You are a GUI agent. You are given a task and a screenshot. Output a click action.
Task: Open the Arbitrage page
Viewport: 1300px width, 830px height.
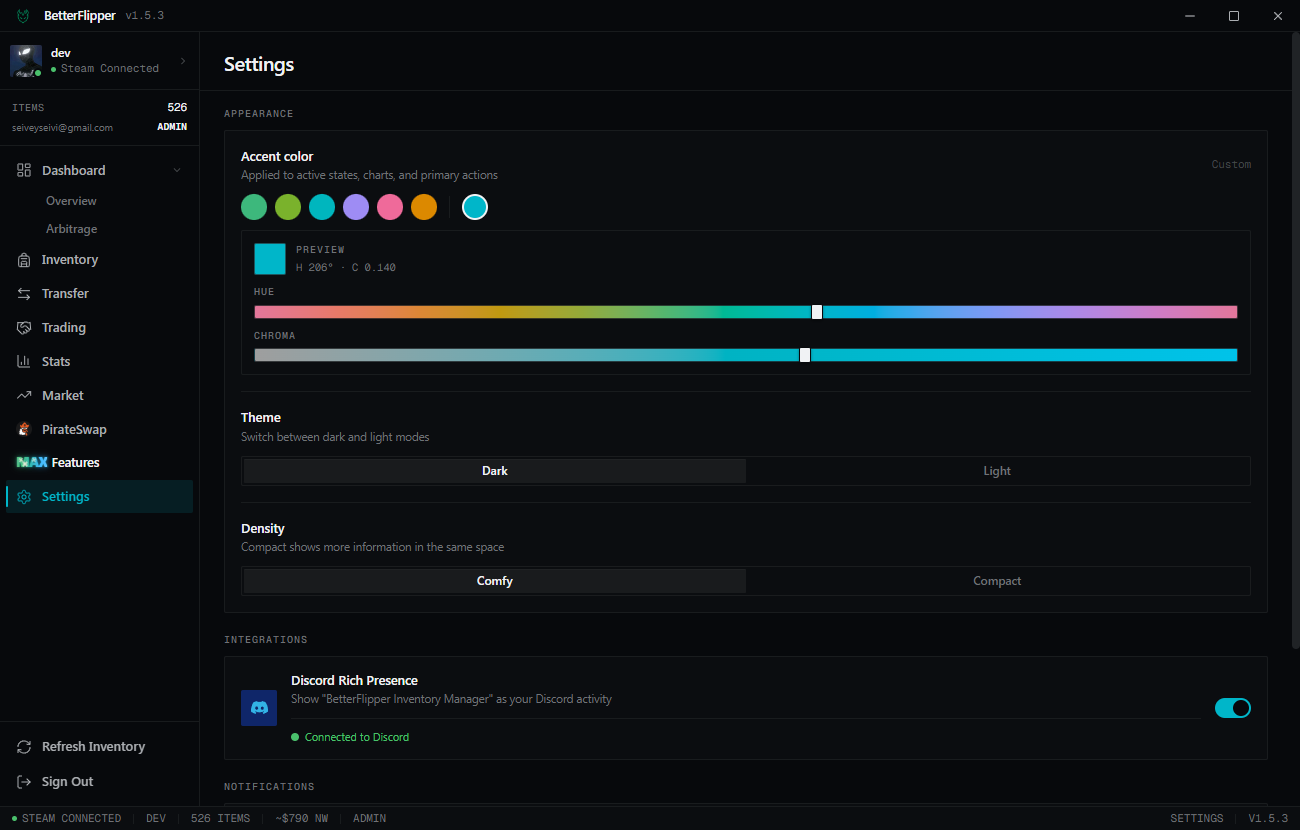[72, 229]
